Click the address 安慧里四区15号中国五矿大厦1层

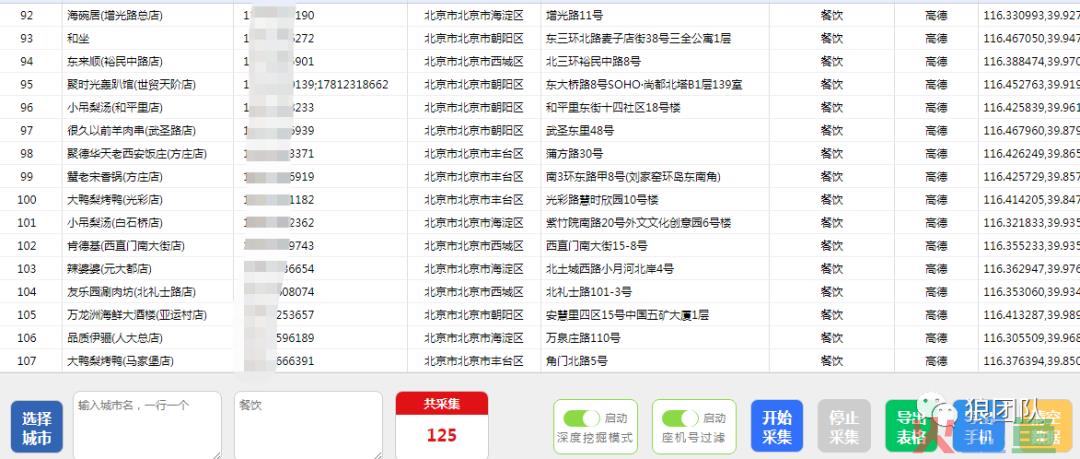click(x=627, y=315)
